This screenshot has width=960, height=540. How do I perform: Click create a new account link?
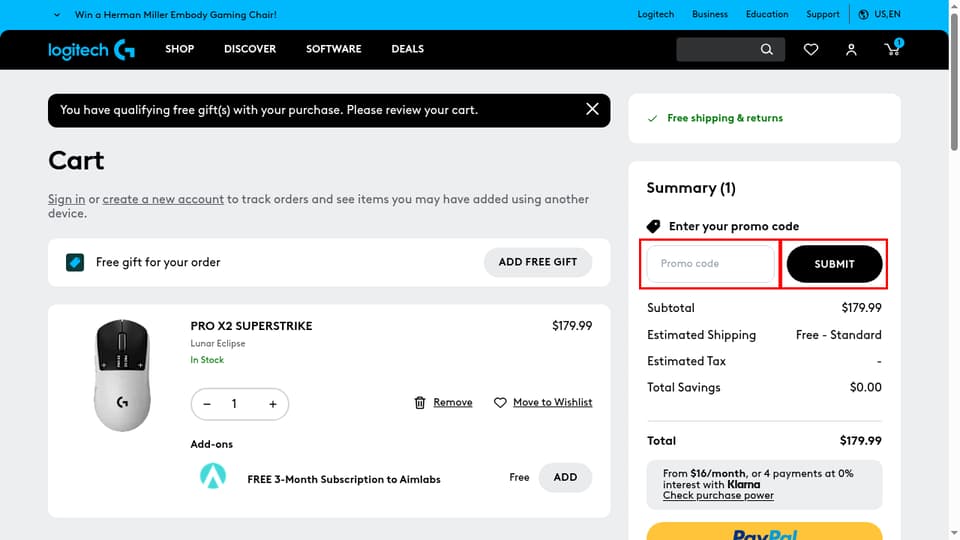tap(163, 199)
